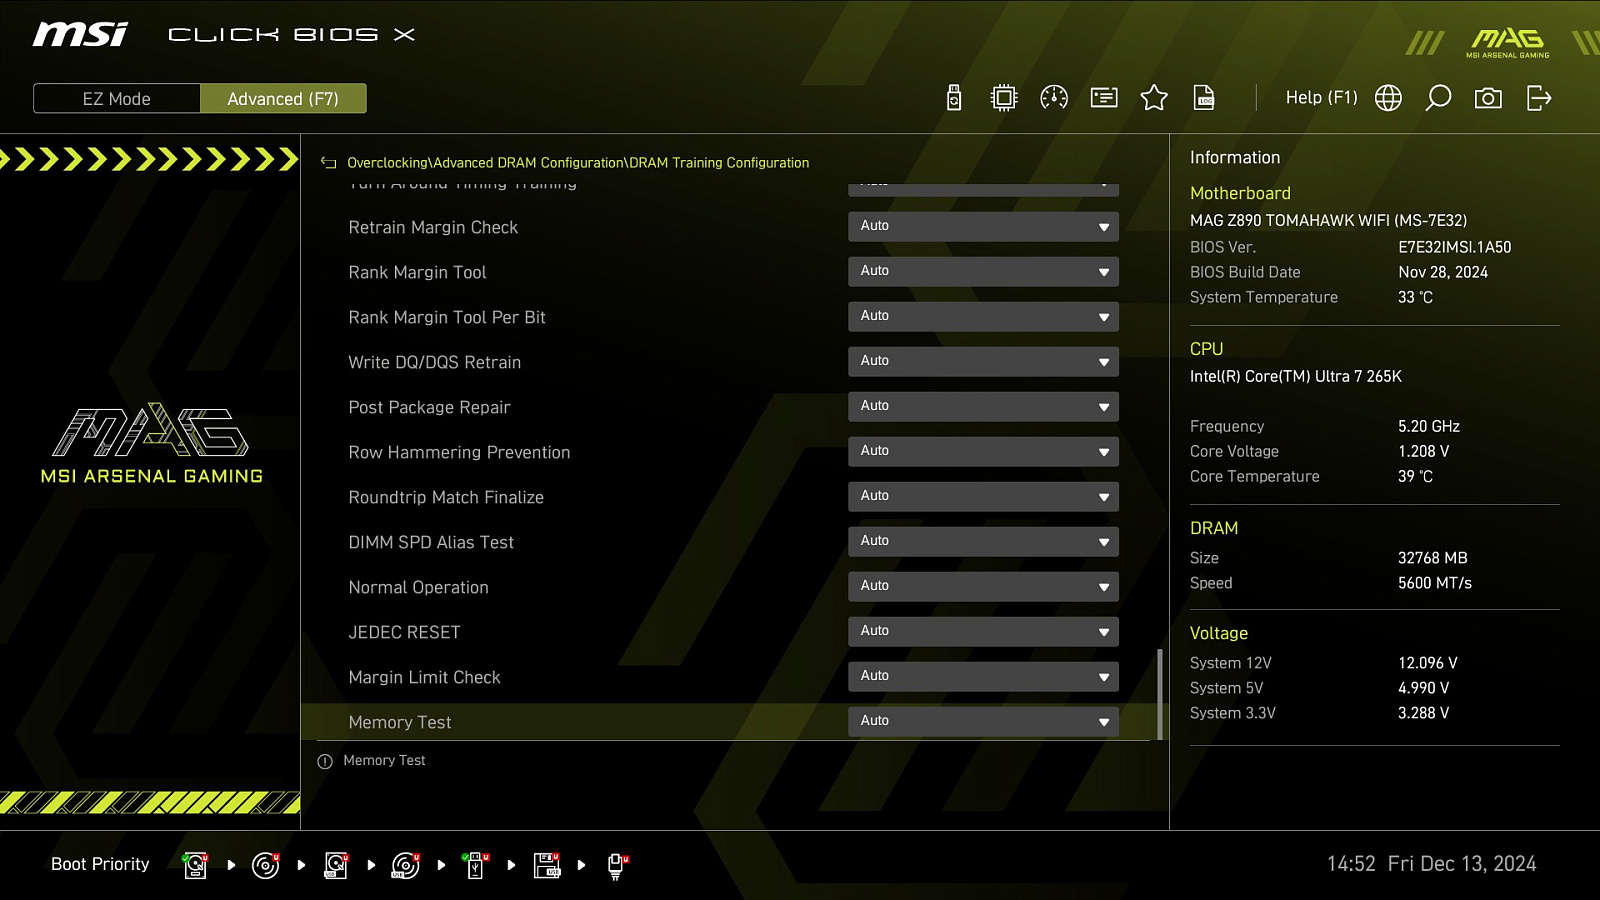Expand the JEDEC RESET dropdown
1600x900 pixels.
[x=983, y=632]
